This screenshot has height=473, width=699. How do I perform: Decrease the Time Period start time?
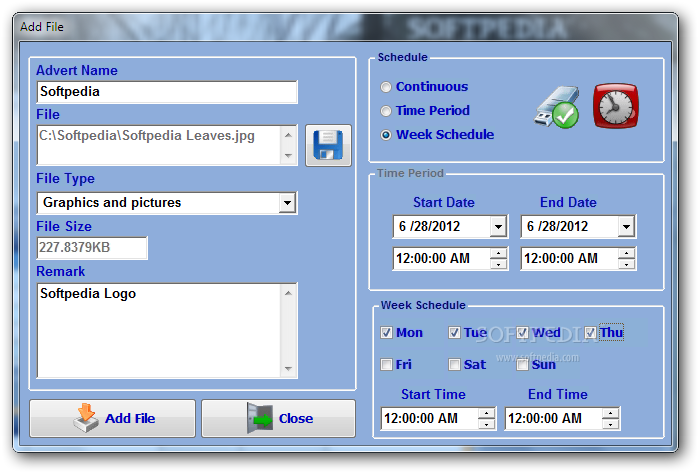498,264
